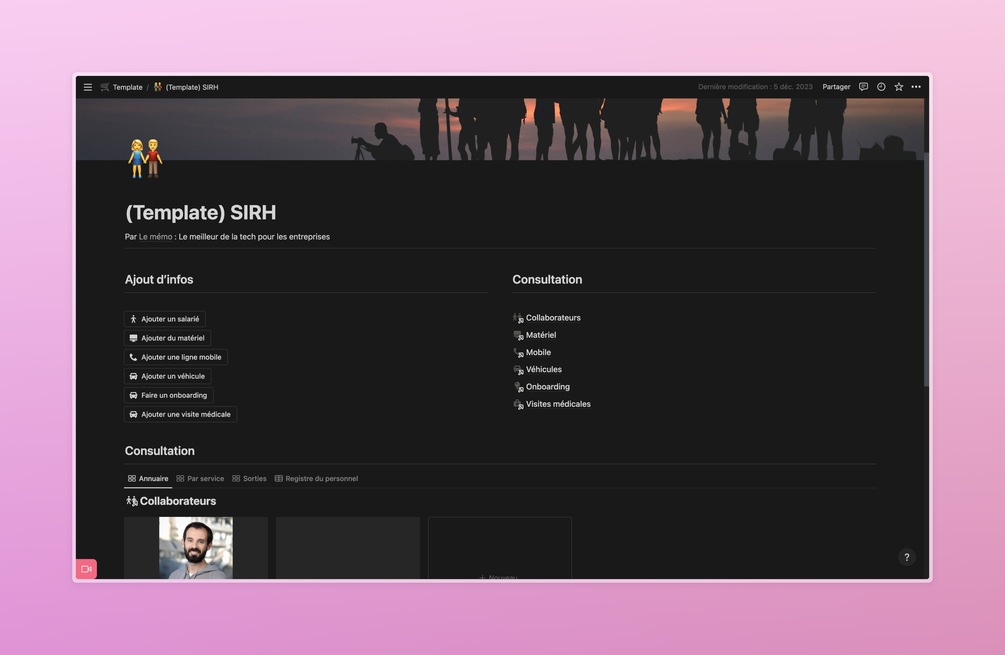Click the Nouveau new card

point(500,548)
